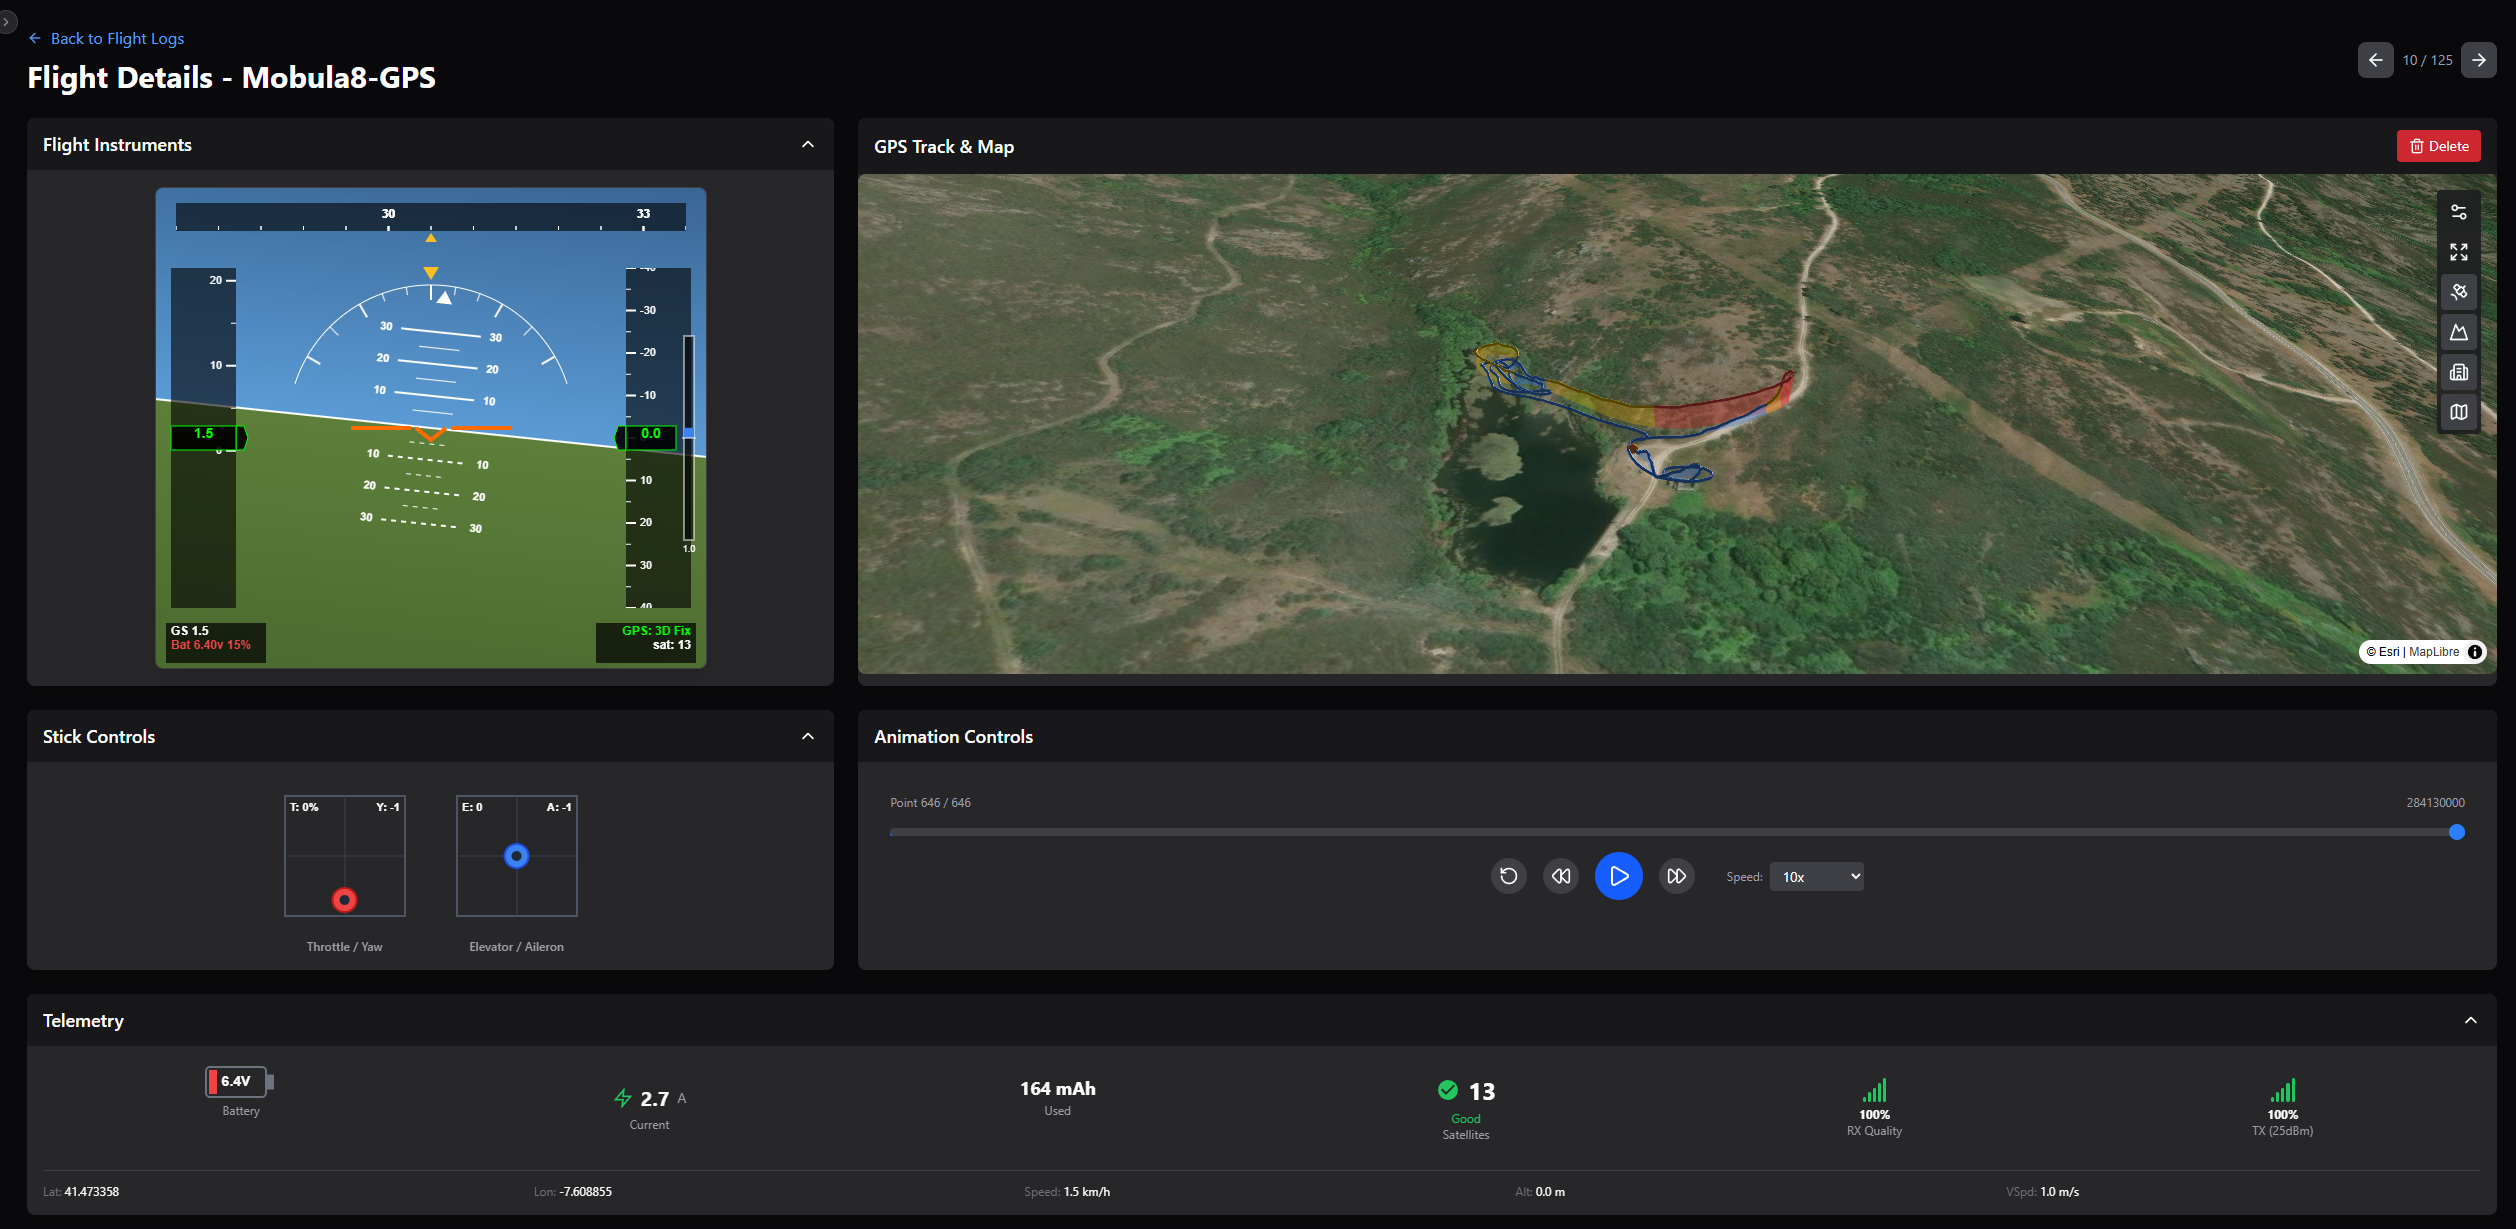Click 'TX (25dBm)' label
The height and width of the screenshot is (1229, 2516).
click(x=2282, y=1131)
